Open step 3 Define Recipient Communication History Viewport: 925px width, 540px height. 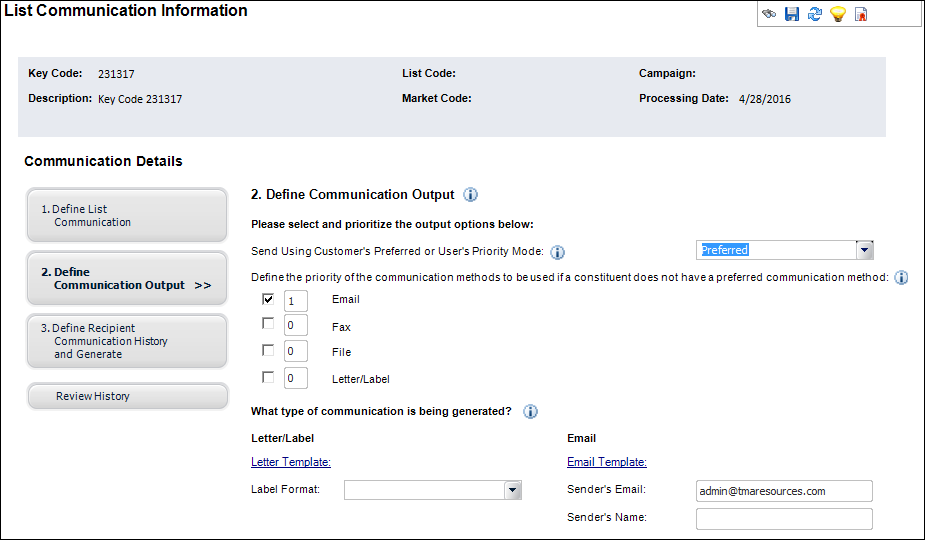tap(127, 341)
